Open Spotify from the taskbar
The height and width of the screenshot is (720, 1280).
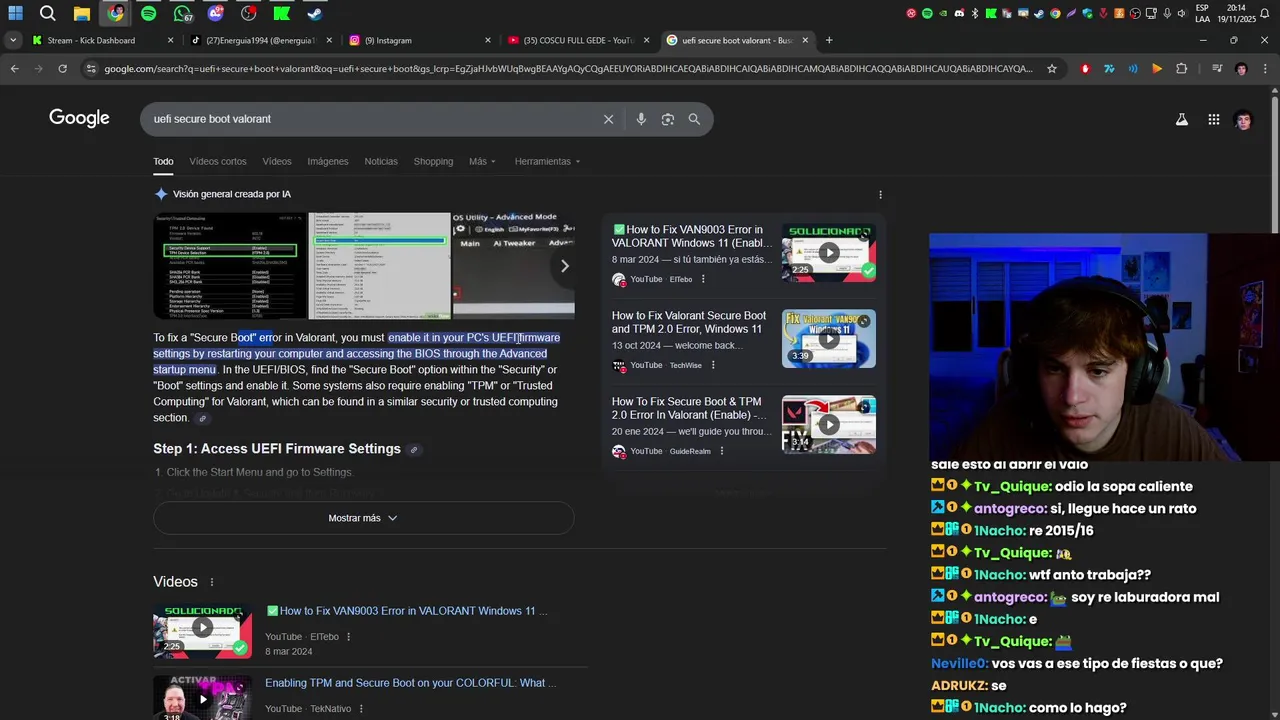(x=149, y=14)
